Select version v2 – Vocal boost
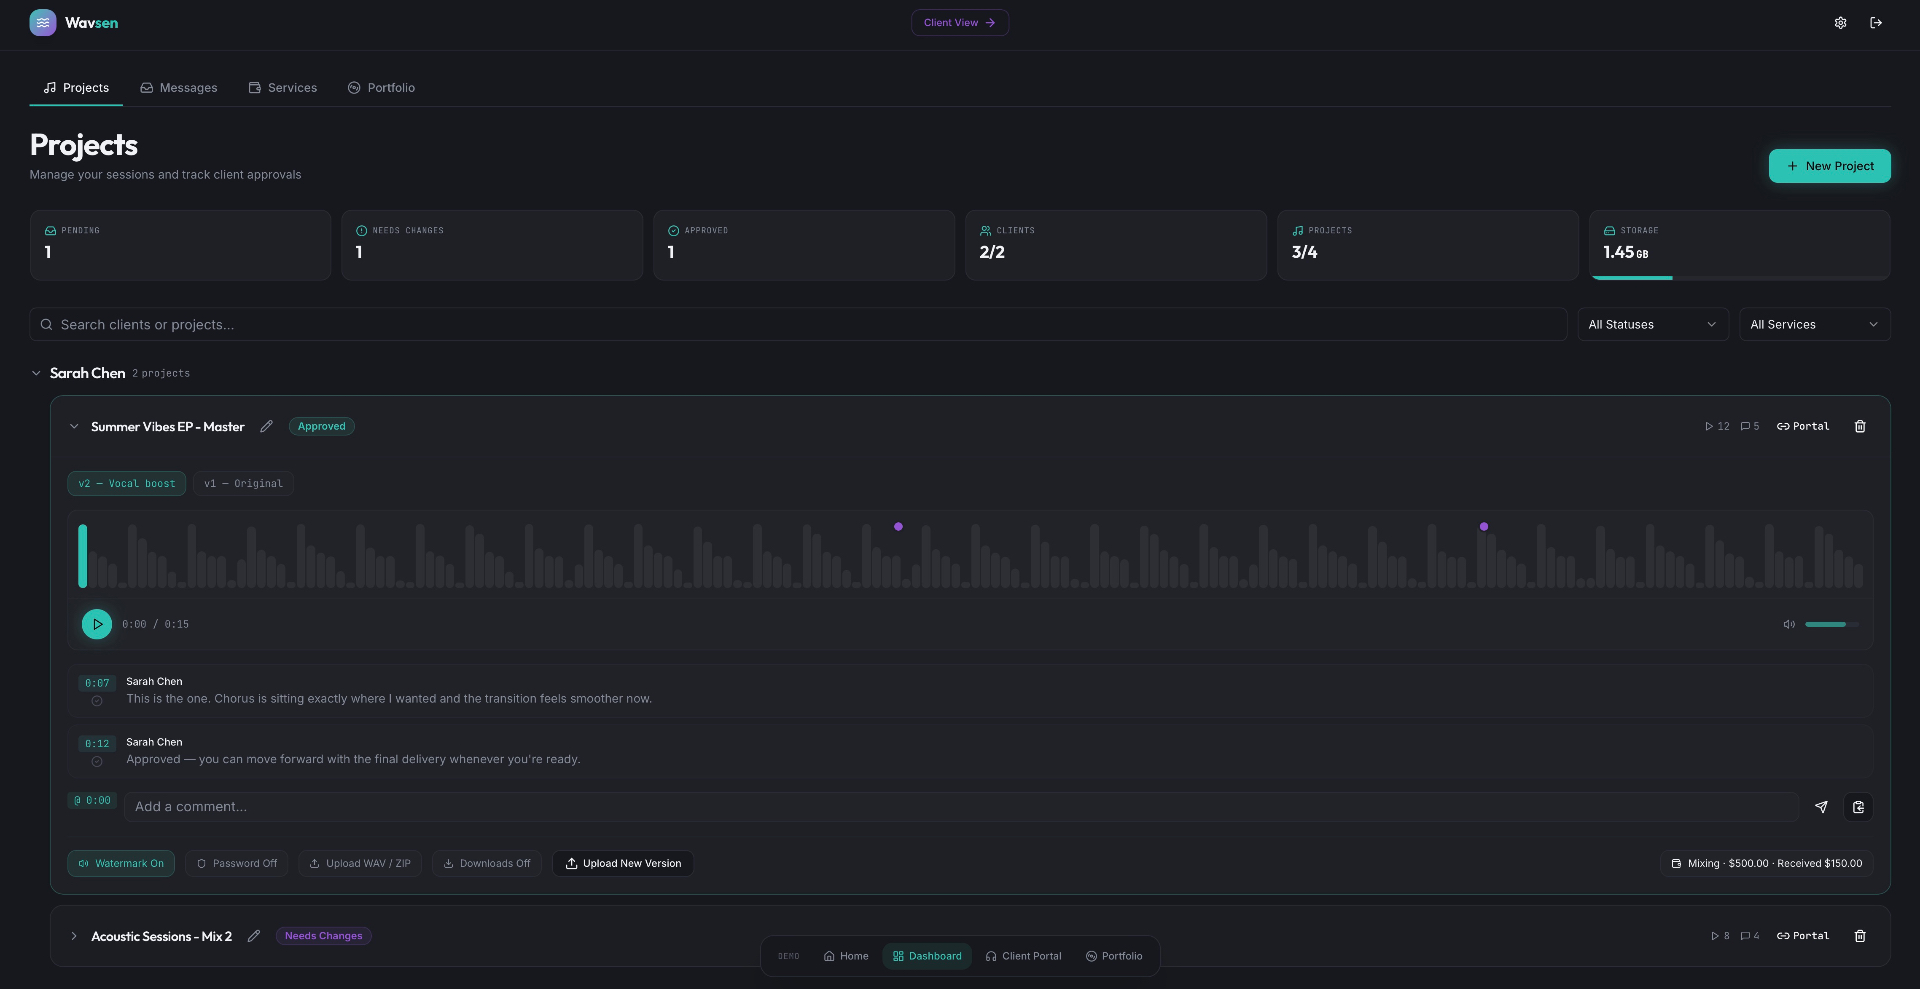This screenshot has height=989, width=1920. 127,483
